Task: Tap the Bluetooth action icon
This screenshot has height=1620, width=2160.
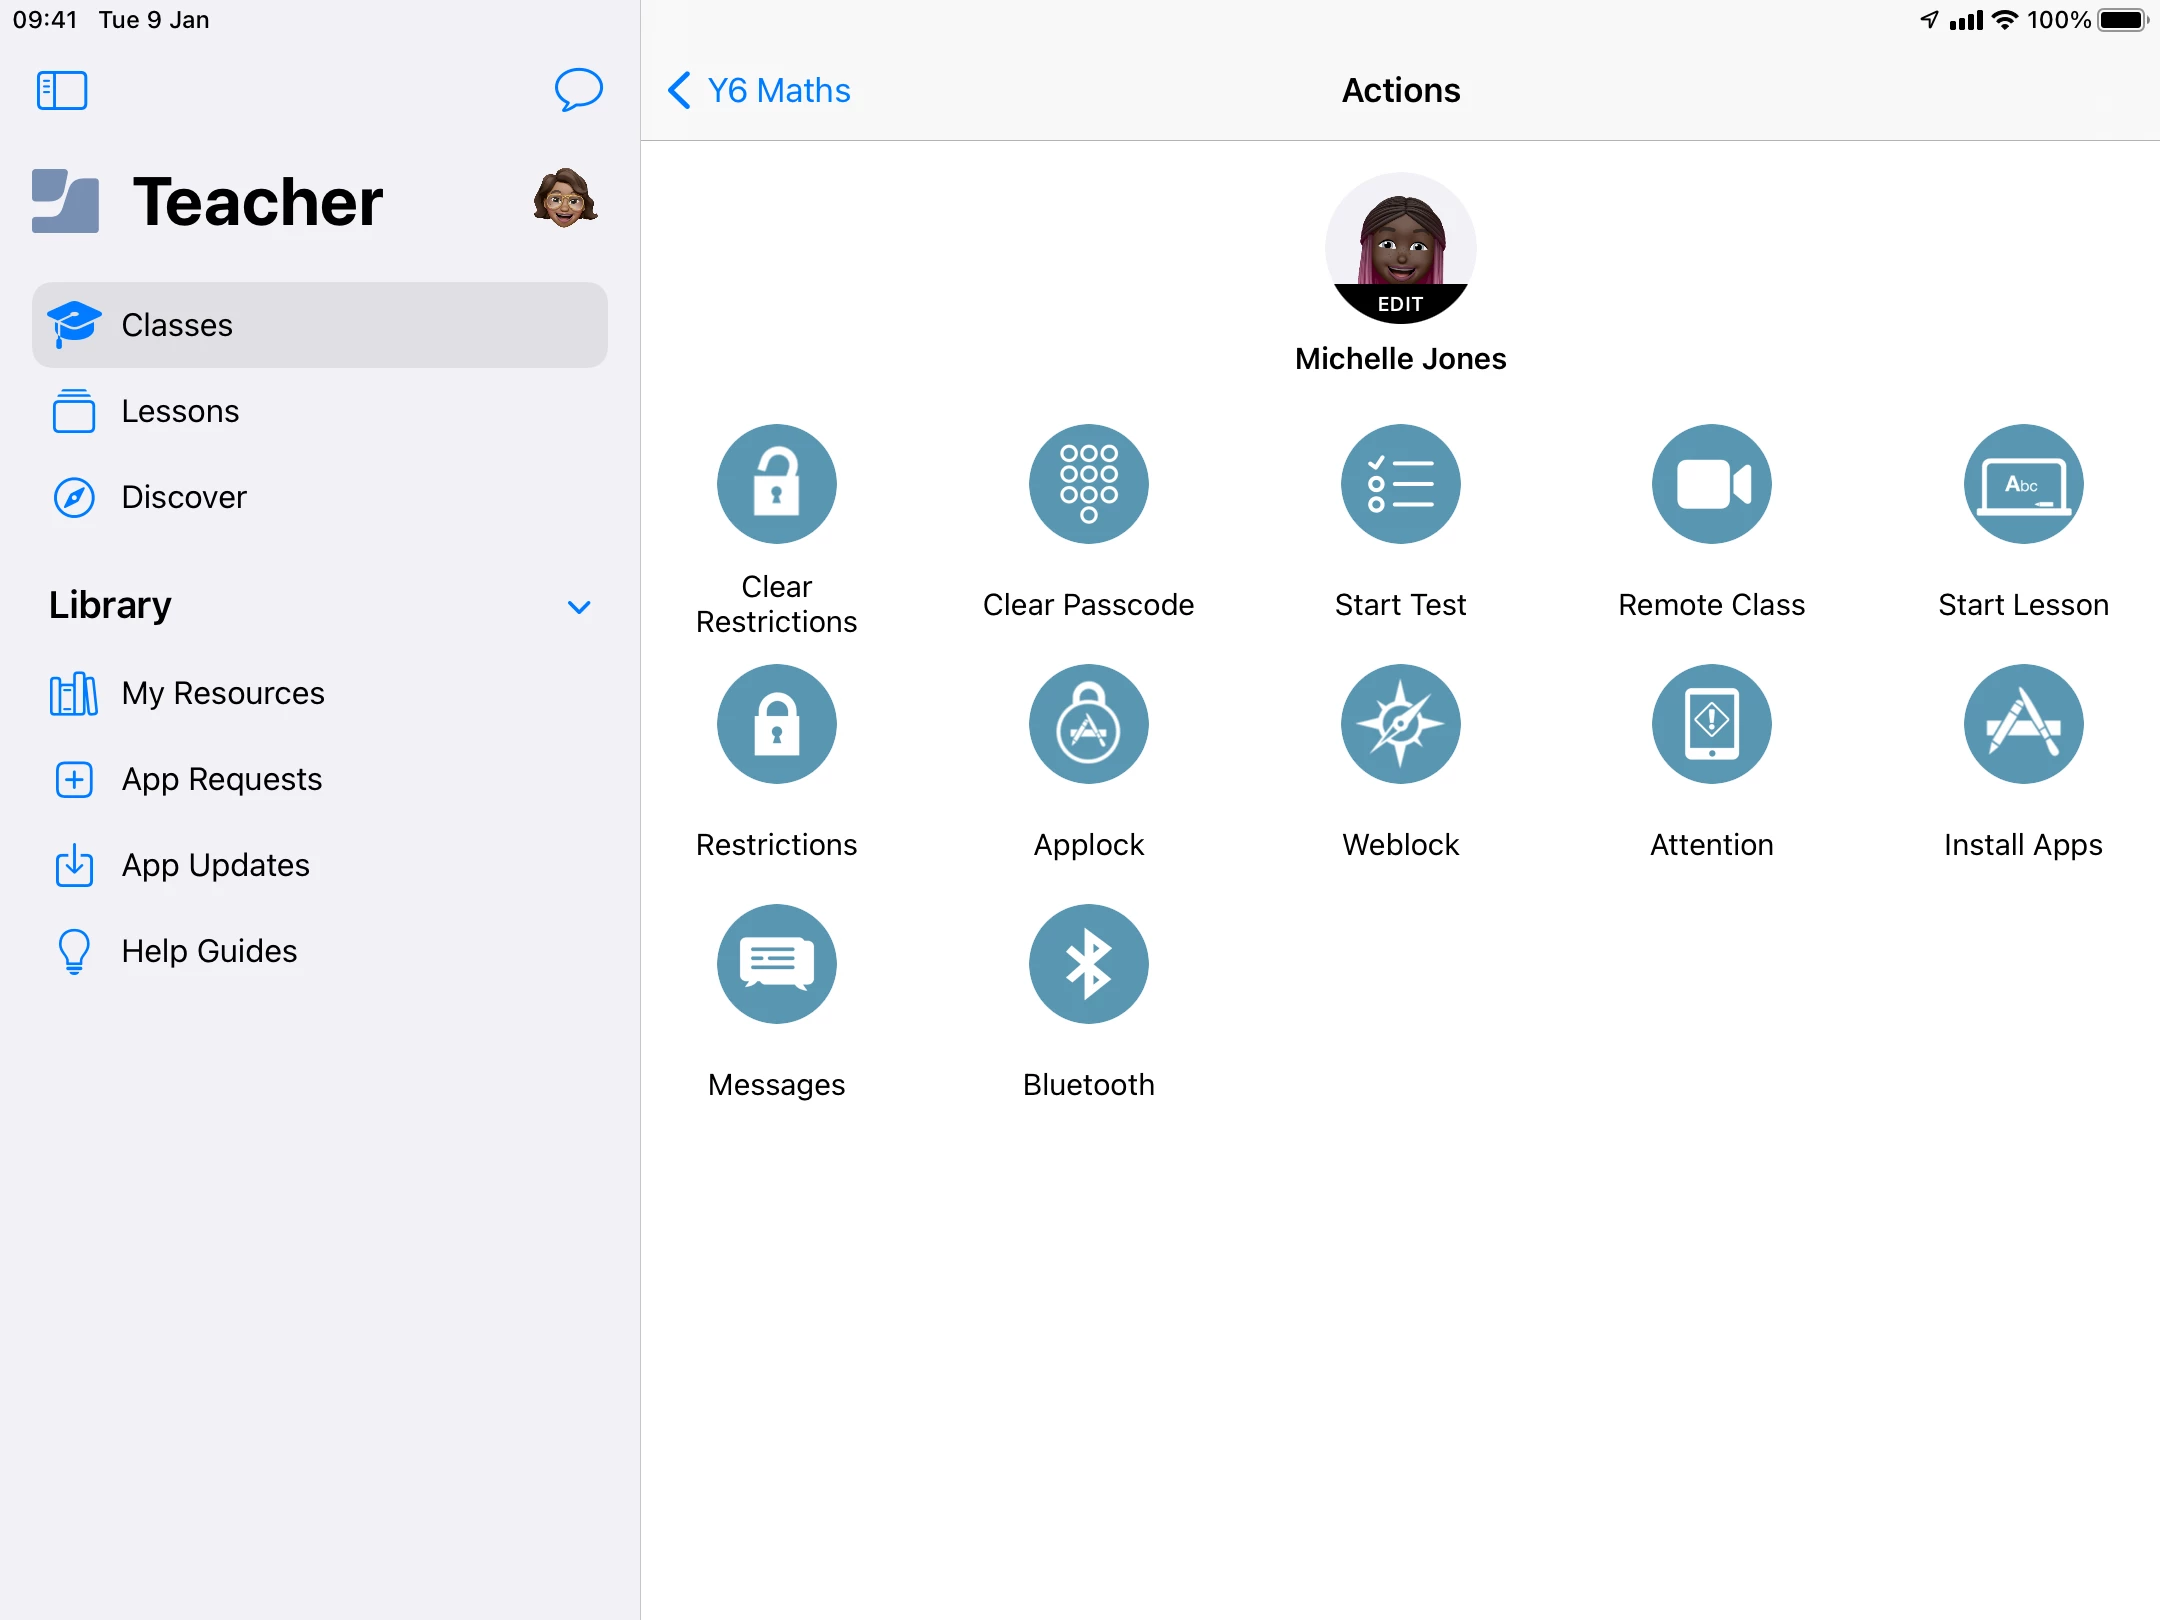Action: pos(1088,964)
